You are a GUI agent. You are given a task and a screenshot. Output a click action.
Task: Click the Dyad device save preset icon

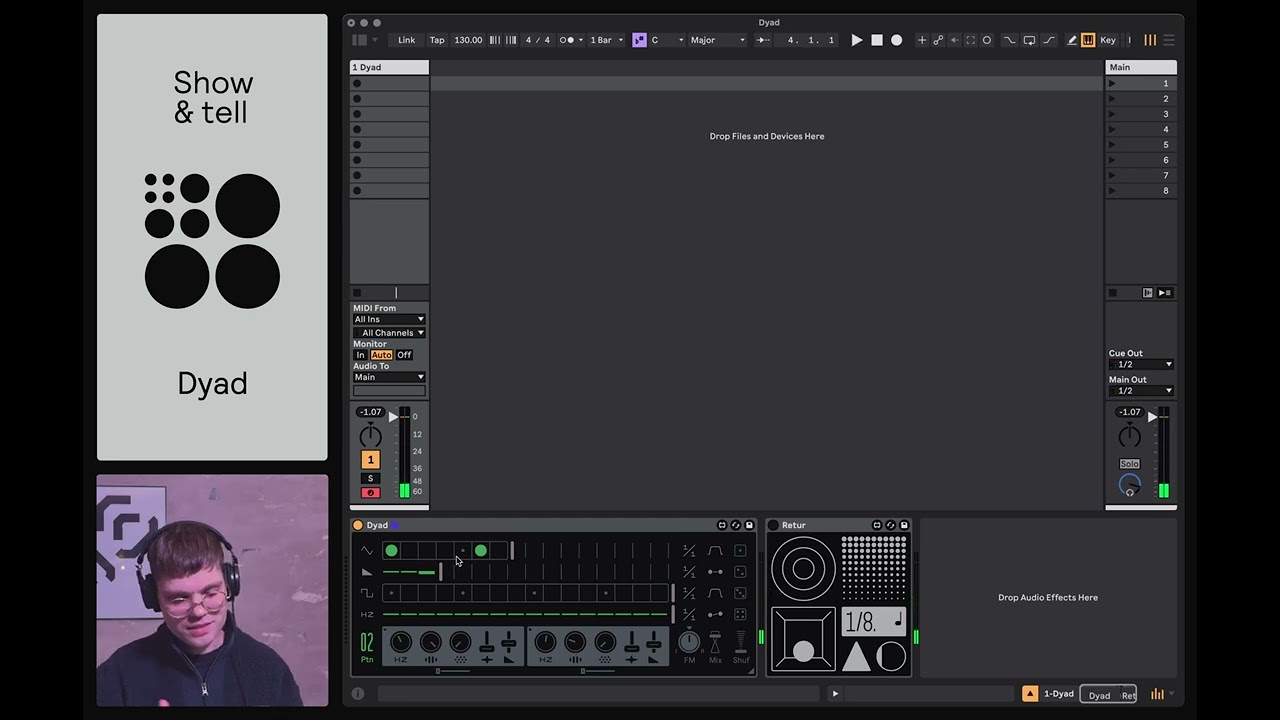click(749, 525)
